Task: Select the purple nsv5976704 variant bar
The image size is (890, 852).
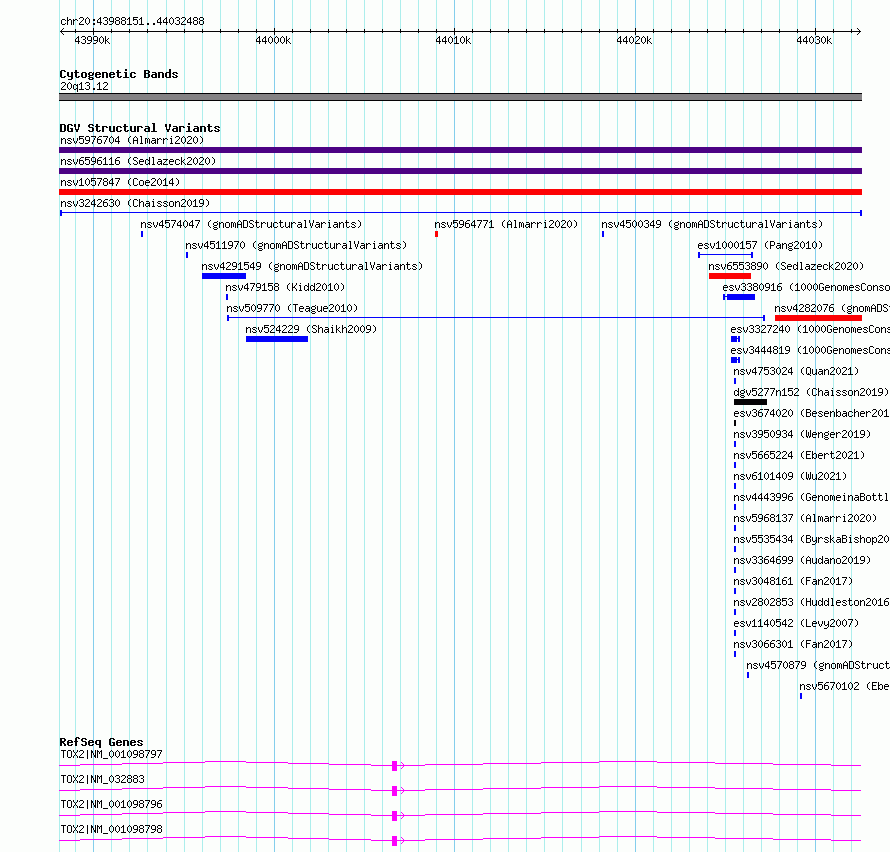Action: tap(460, 150)
